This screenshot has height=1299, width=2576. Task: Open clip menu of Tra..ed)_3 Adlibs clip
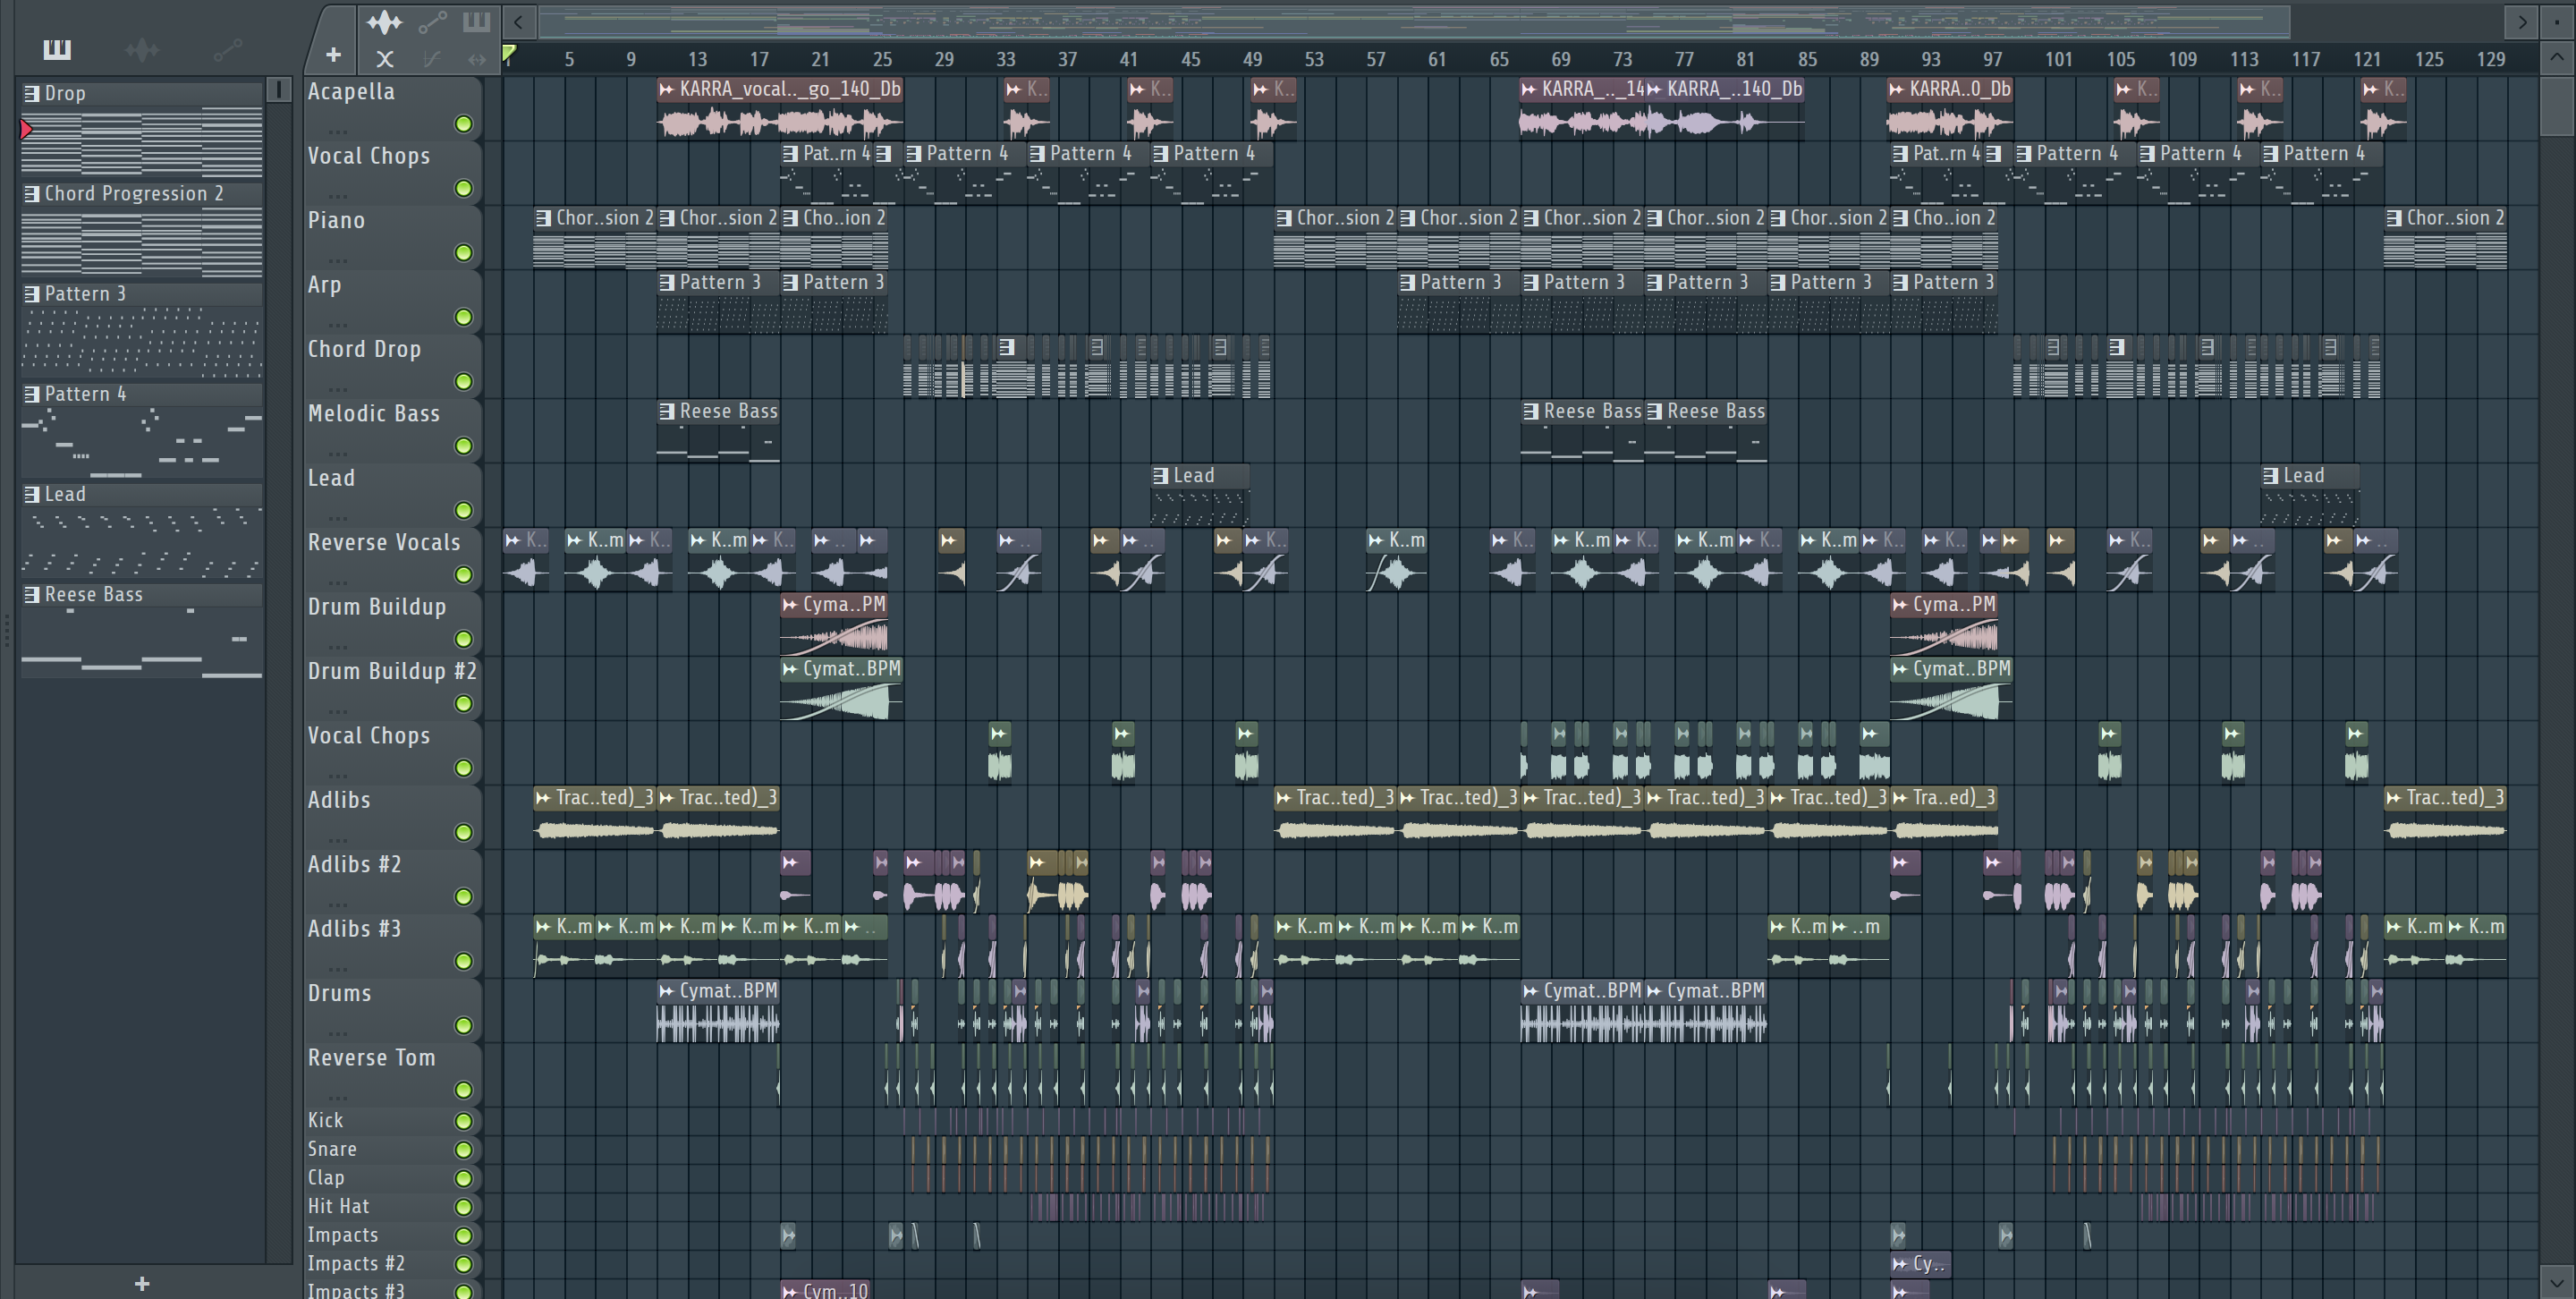(x=1900, y=797)
